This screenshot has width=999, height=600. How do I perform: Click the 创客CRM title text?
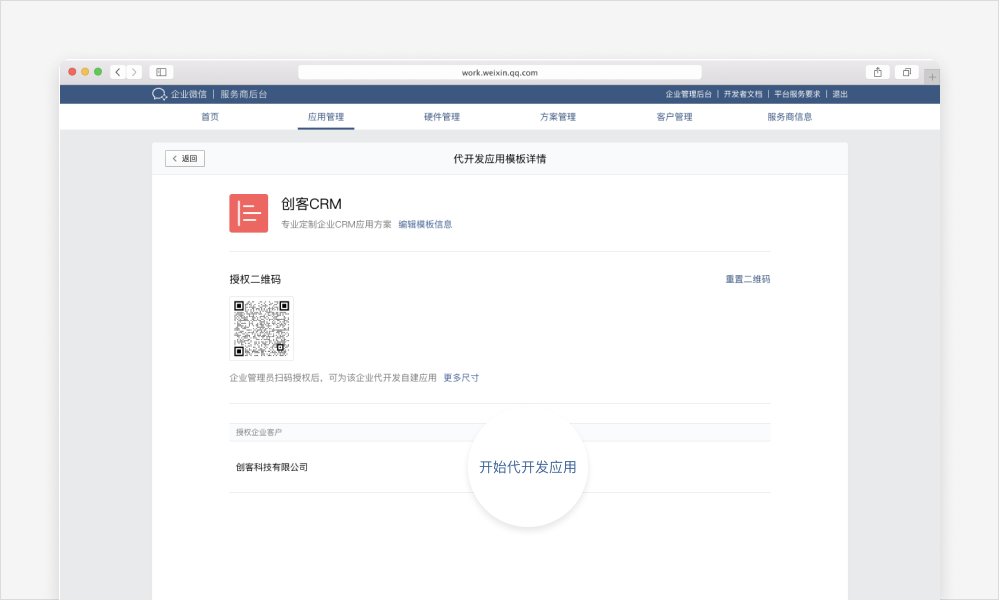(x=311, y=204)
